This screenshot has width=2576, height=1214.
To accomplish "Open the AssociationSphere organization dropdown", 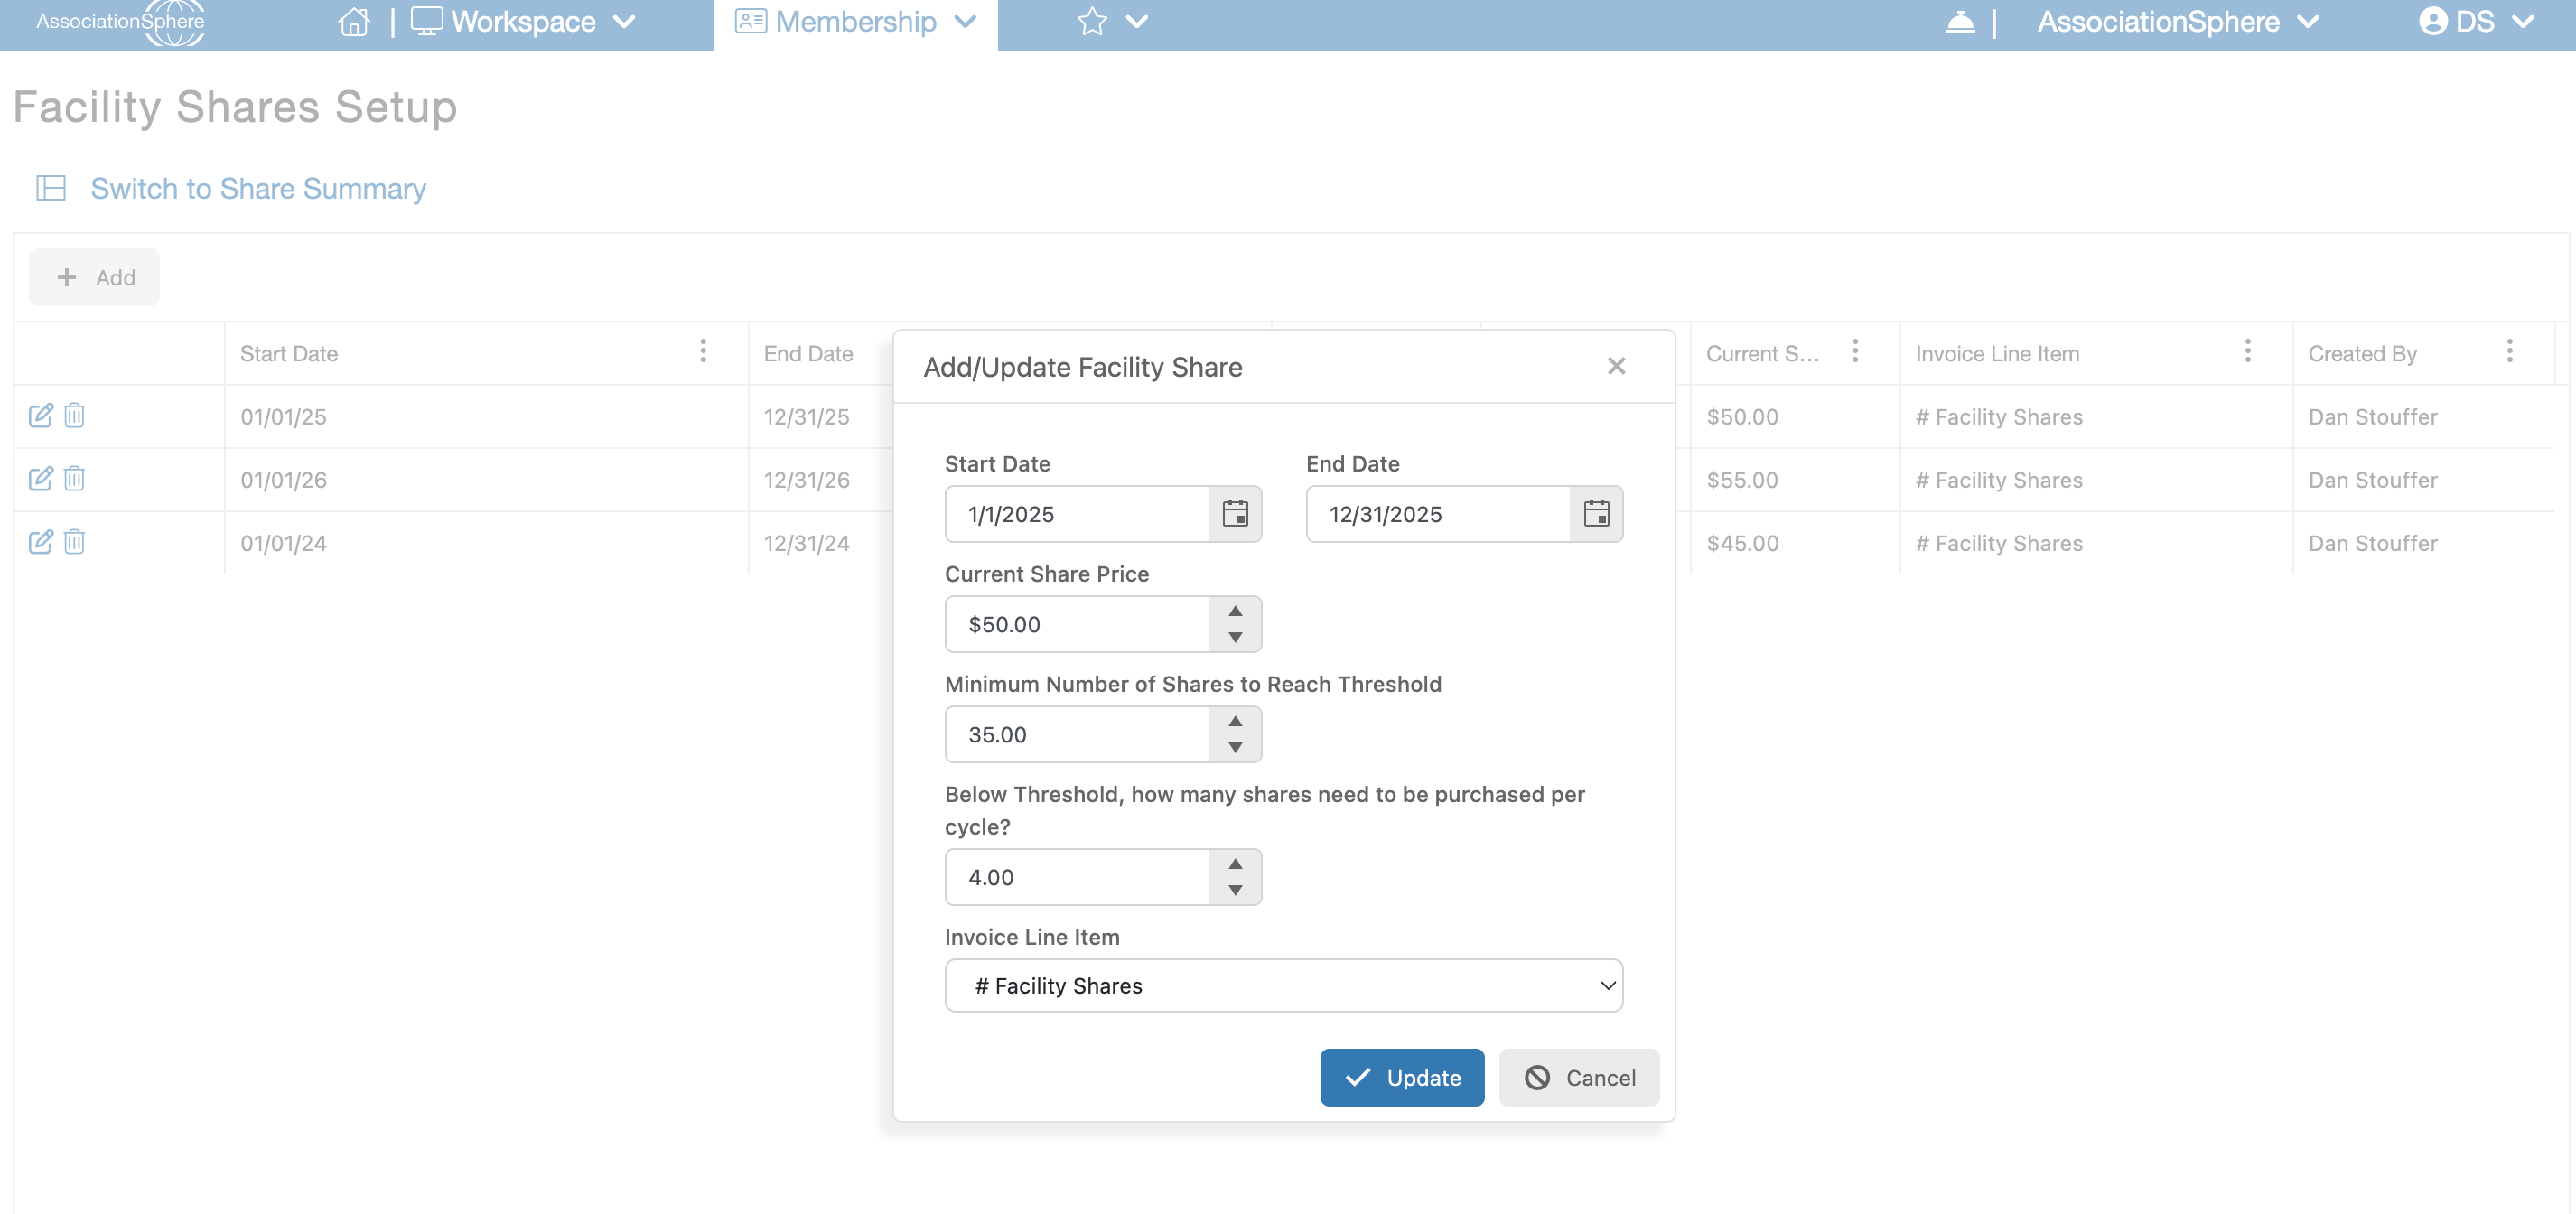I will tap(2177, 22).
